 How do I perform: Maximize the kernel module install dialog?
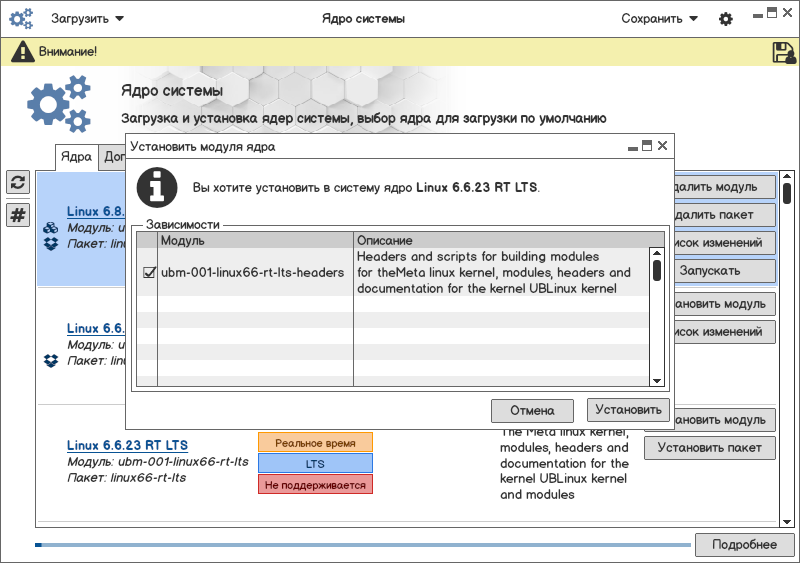(647, 146)
